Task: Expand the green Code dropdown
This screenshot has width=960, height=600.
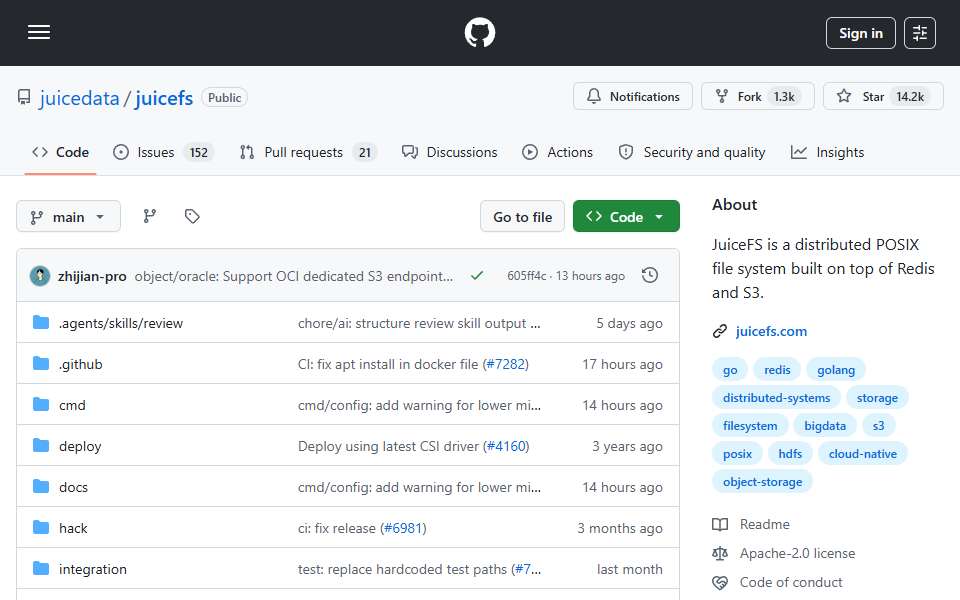Action: point(626,217)
